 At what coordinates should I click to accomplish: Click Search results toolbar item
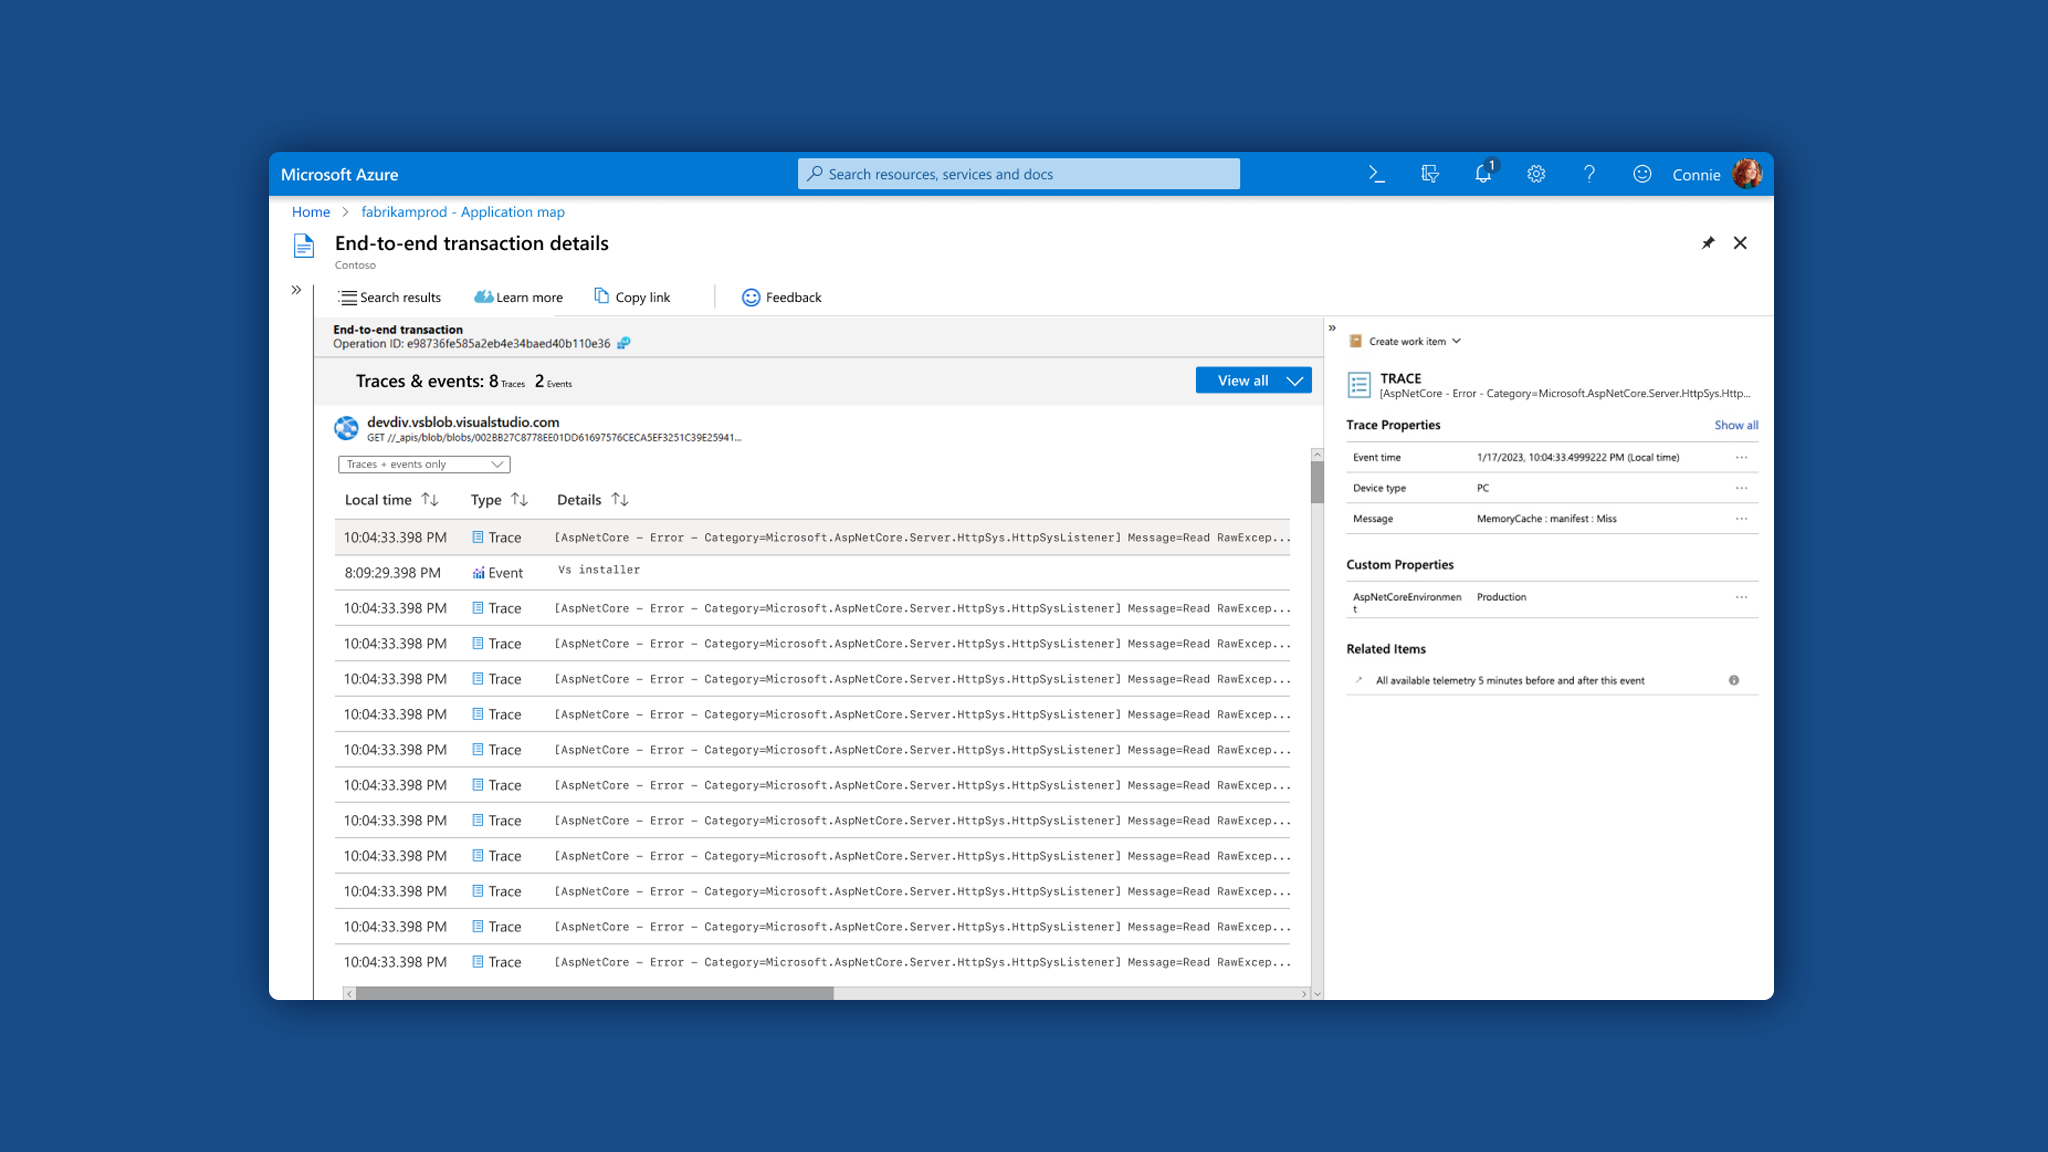pos(390,298)
